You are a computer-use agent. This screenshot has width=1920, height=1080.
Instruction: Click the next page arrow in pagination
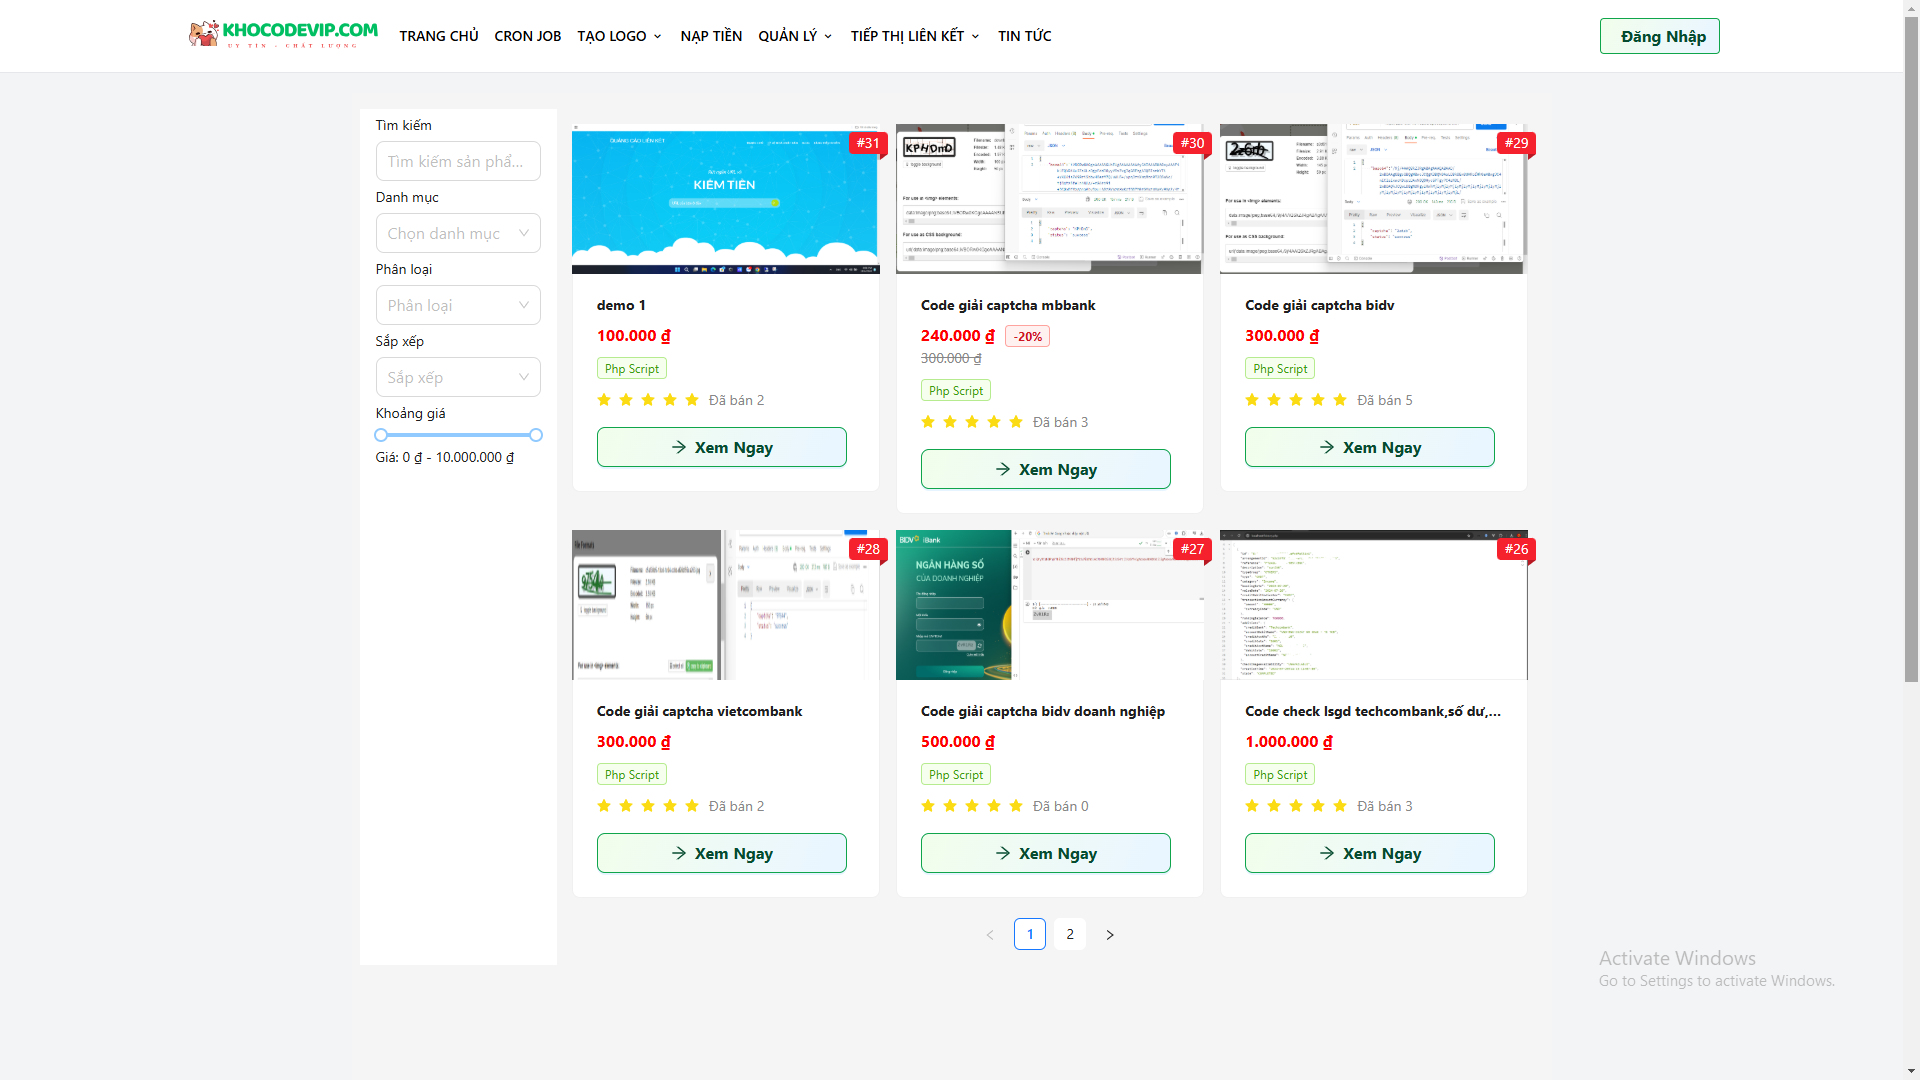(1109, 935)
